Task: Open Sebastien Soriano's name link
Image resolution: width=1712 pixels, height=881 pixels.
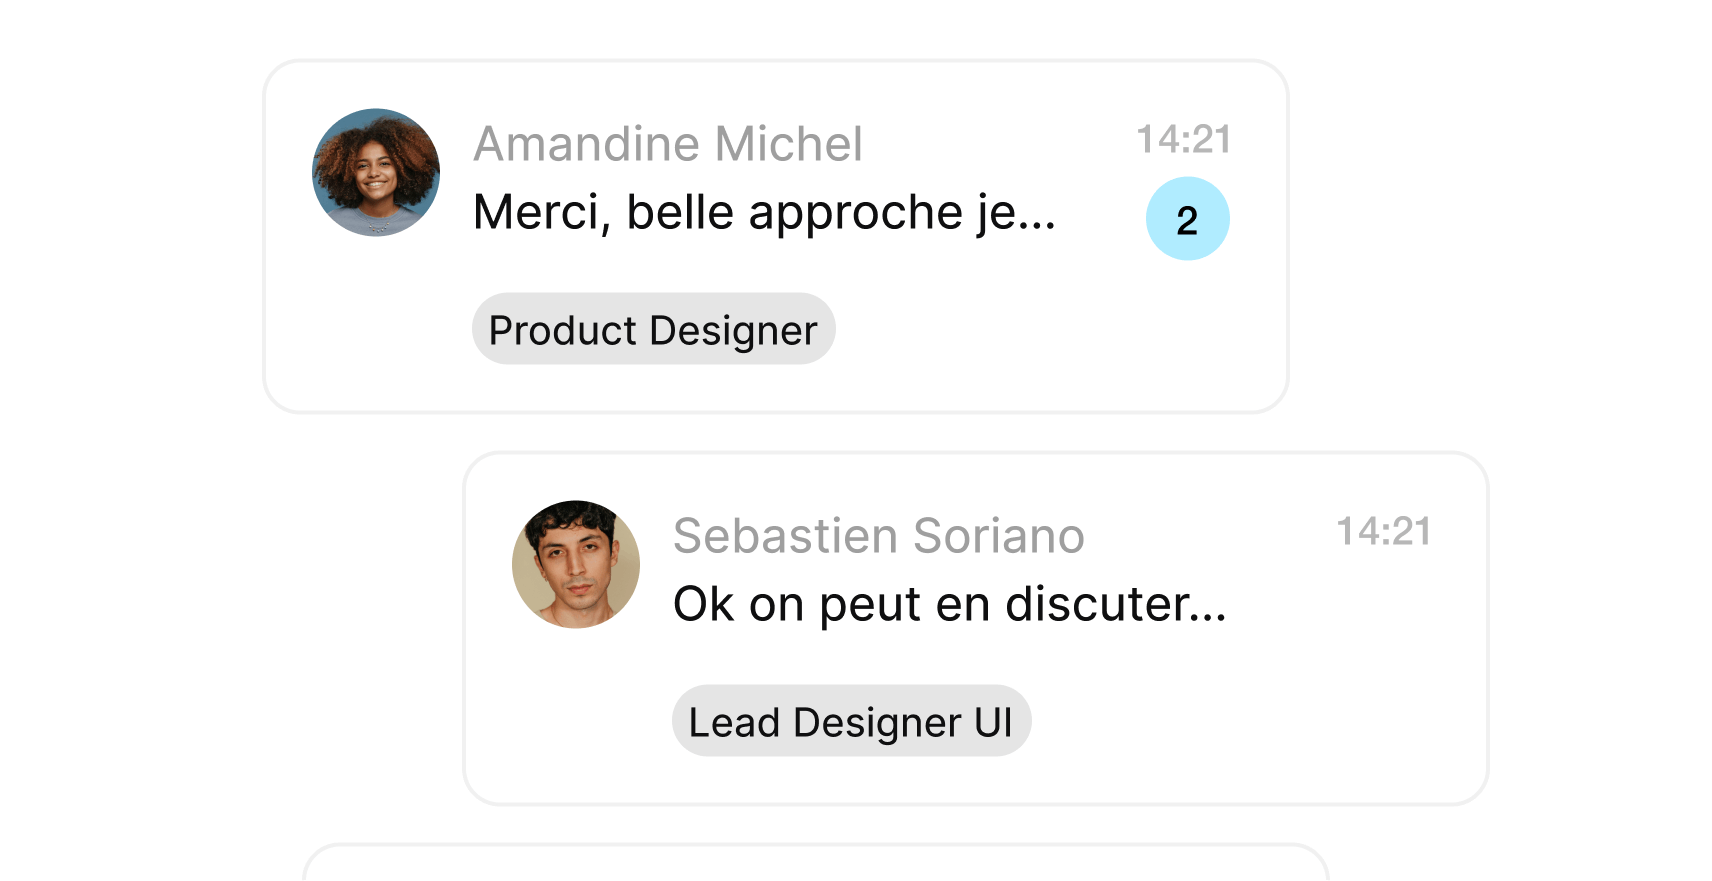Action: tap(878, 536)
